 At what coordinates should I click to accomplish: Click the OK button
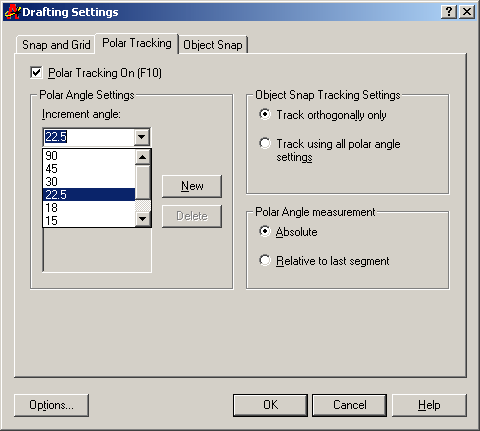click(x=270, y=405)
